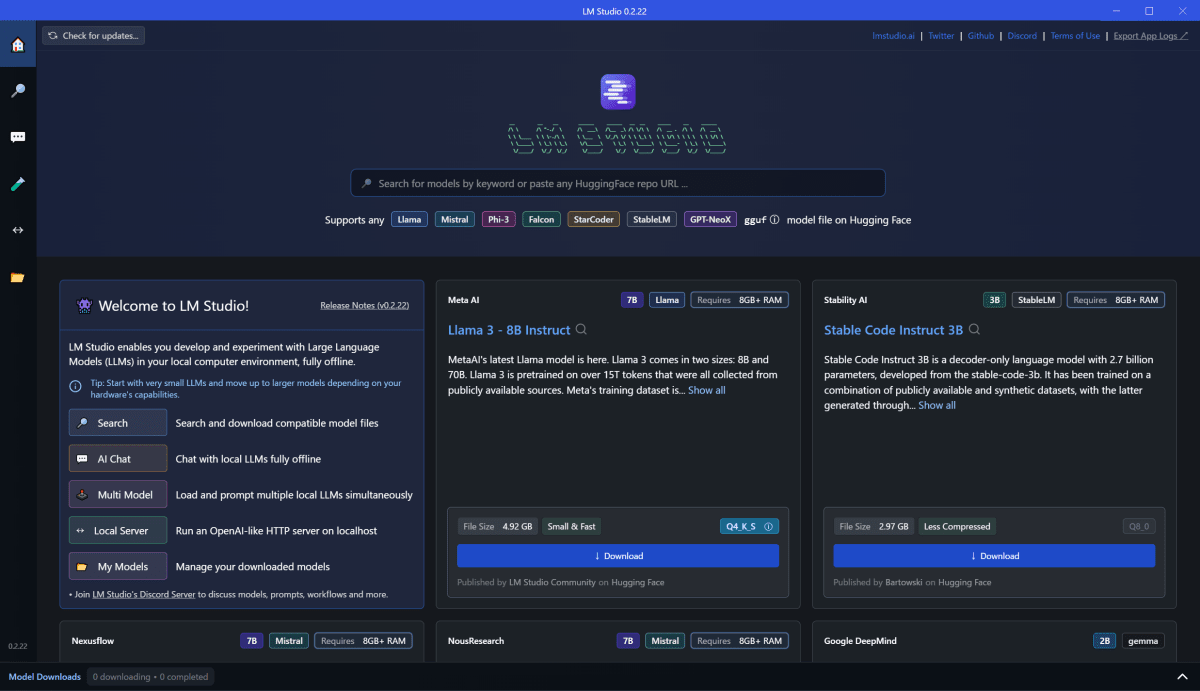Click Check for updates button
The image size is (1200, 691).
[94, 36]
